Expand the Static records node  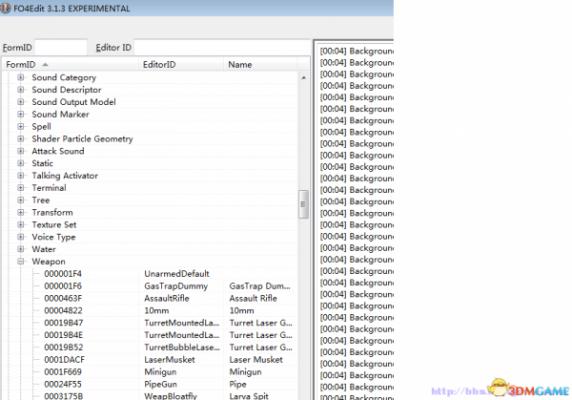[x=21, y=163]
